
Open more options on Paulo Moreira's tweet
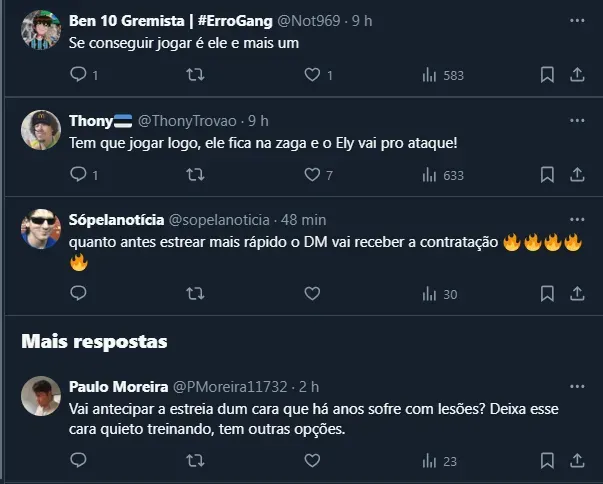click(x=577, y=386)
